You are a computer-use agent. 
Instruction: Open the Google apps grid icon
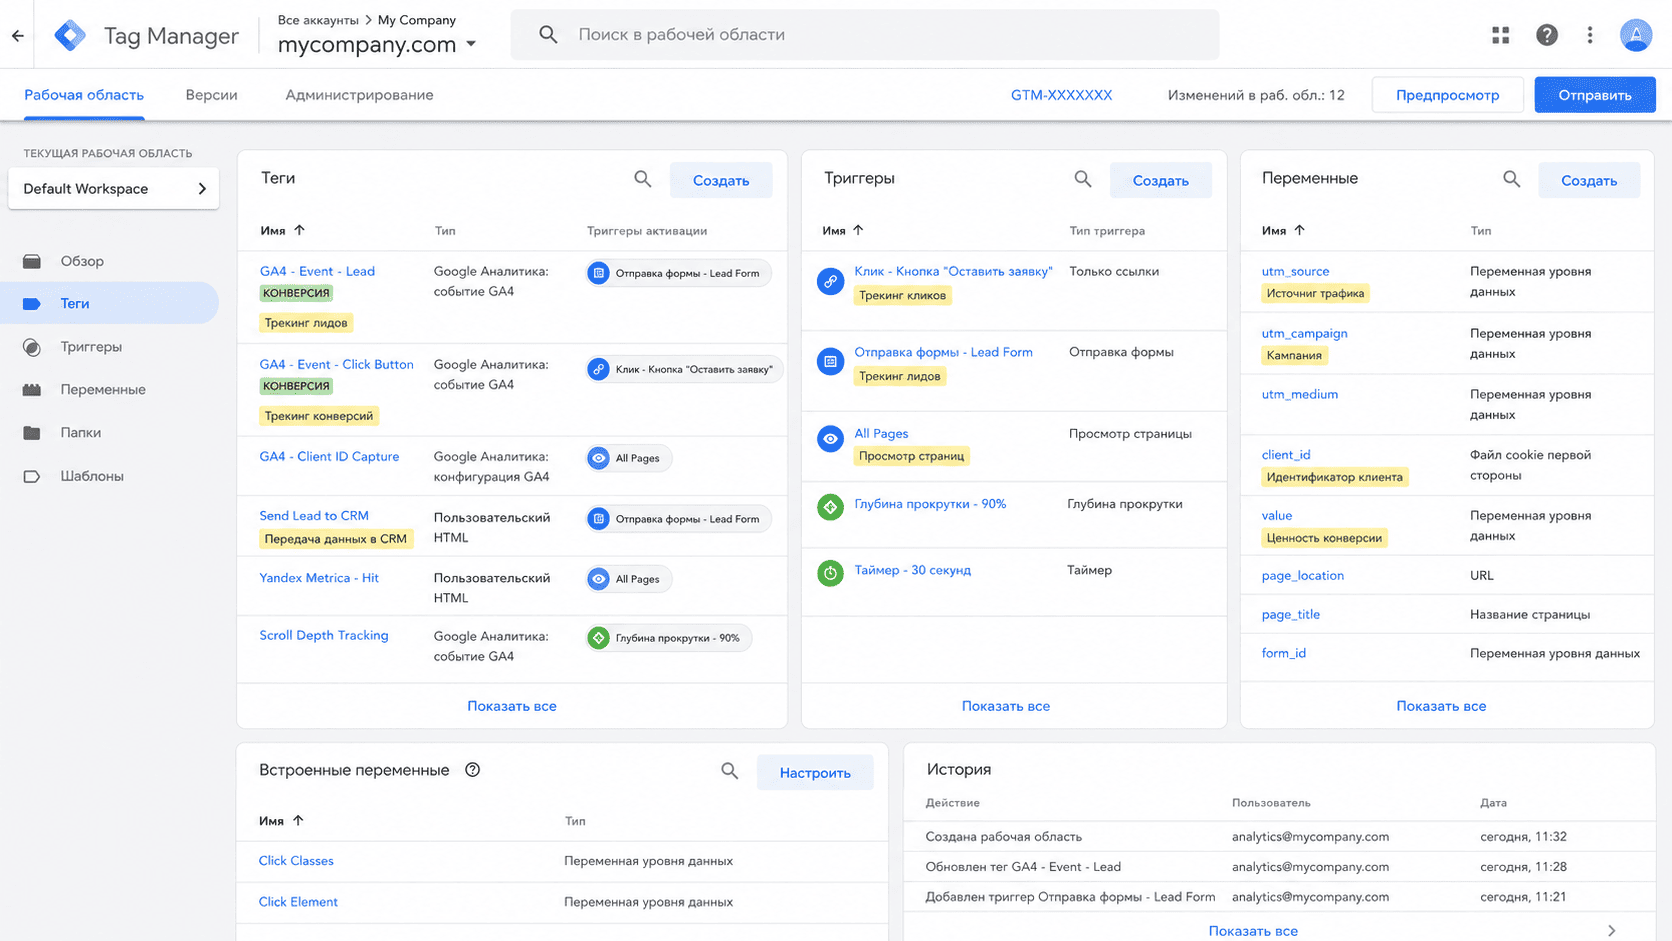click(1501, 35)
